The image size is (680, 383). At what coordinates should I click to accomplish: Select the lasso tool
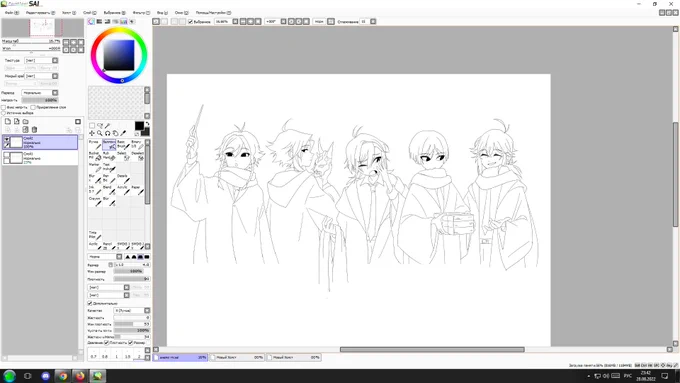(x=100, y=126)
